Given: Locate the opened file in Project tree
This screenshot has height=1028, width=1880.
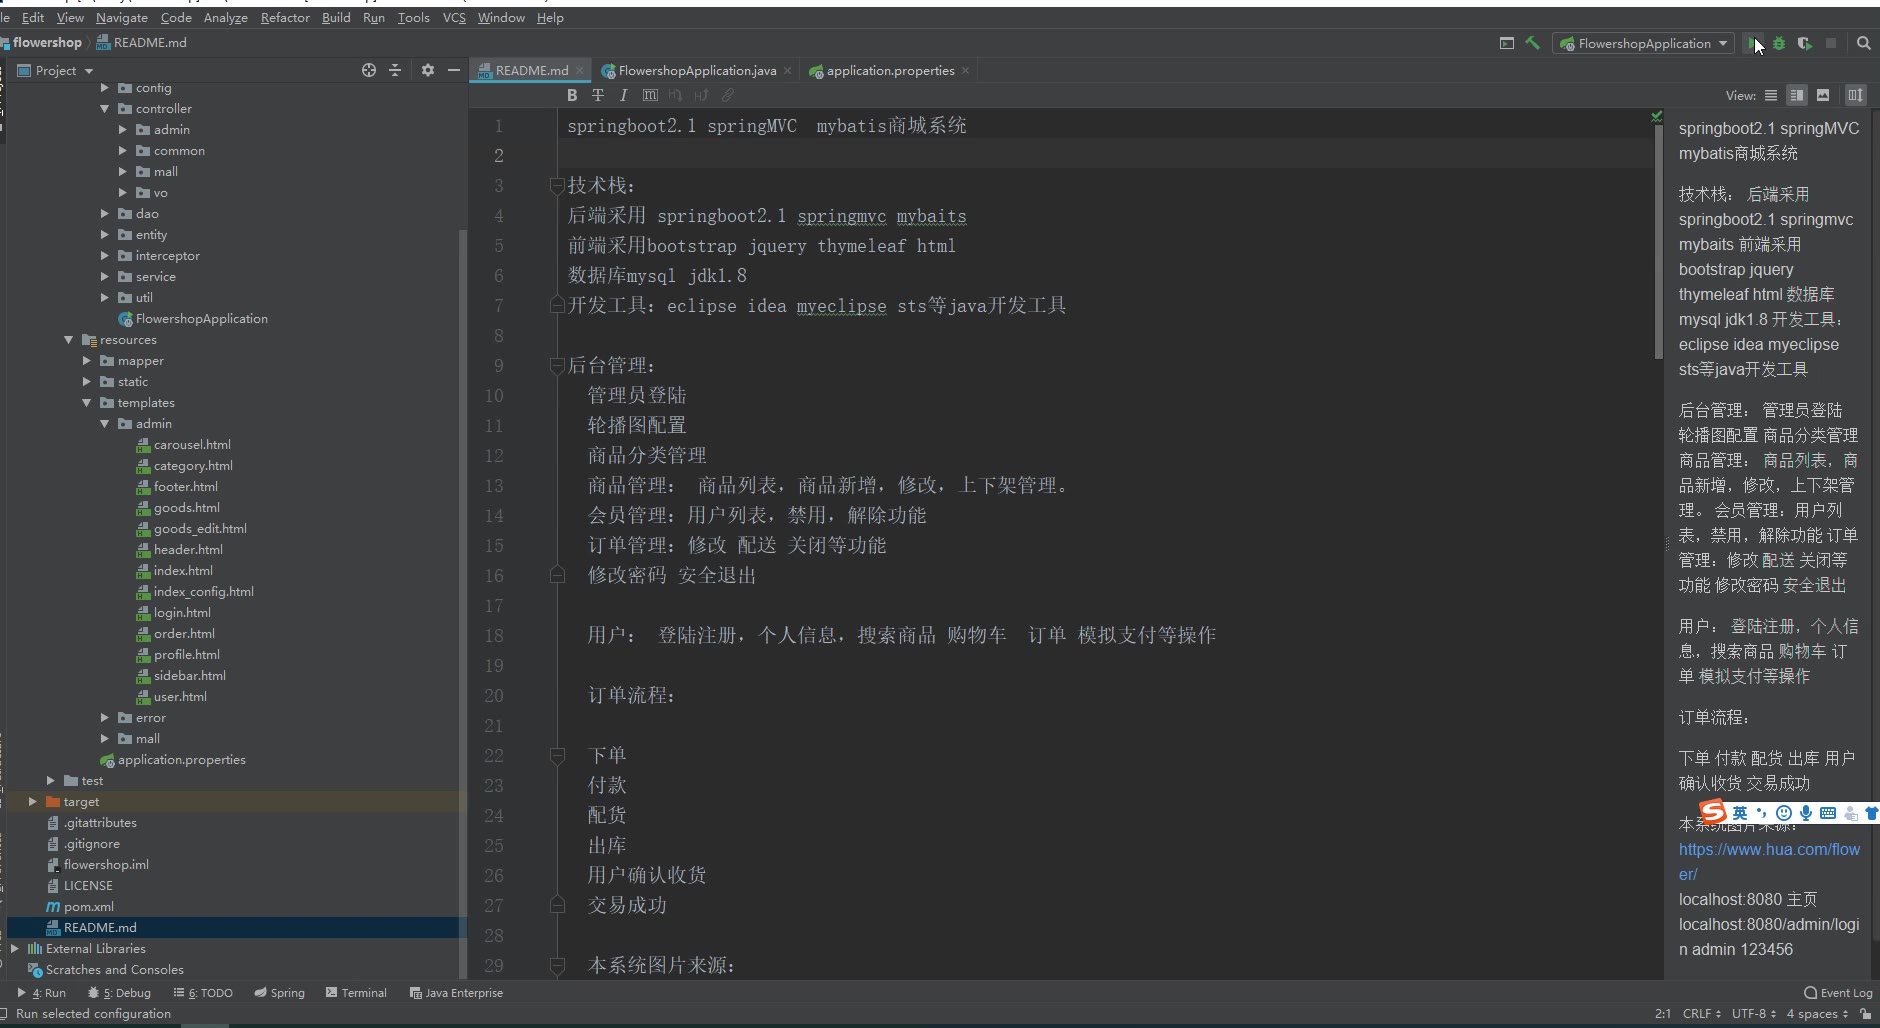Looking at the screenshot, I should (369, 70).
